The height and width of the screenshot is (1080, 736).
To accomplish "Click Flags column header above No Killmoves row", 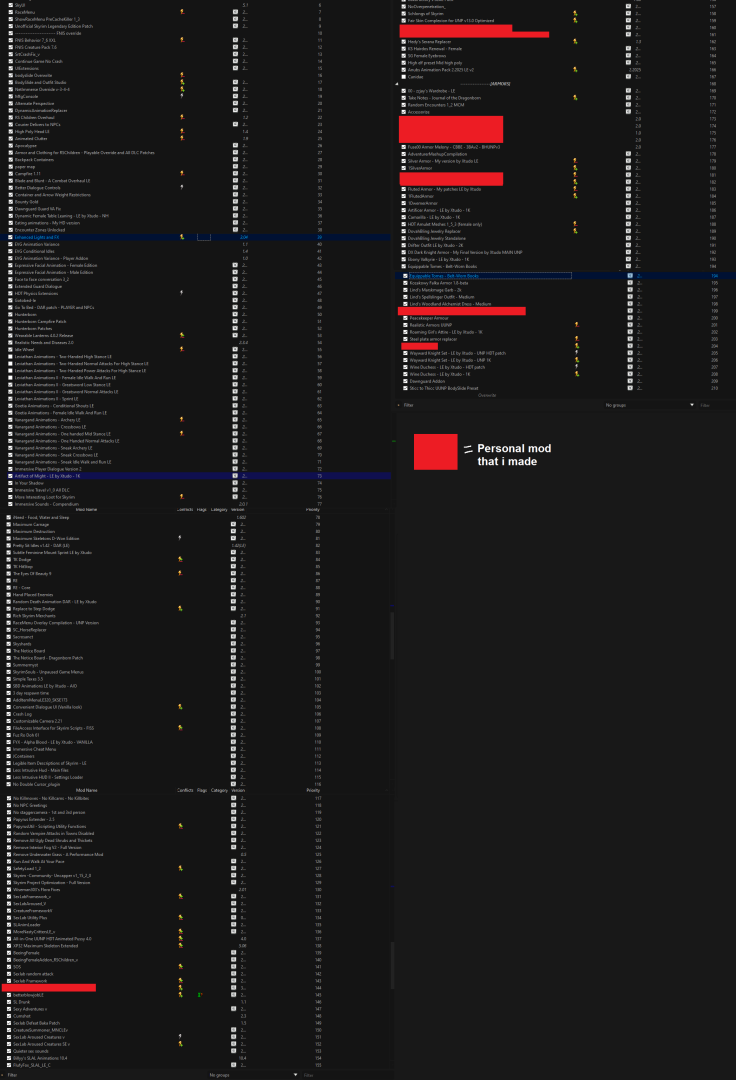I will pos(202,790).
